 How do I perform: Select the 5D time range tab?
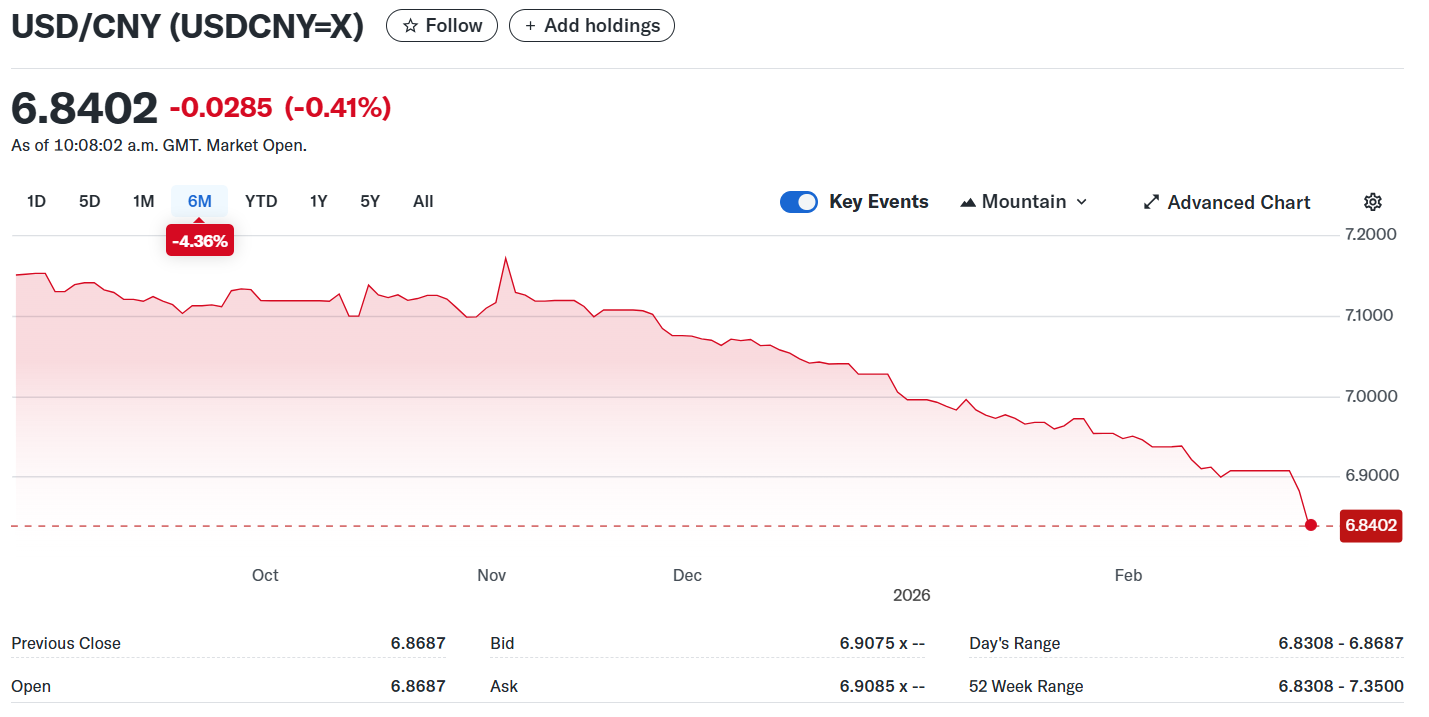tap(90, 201)
